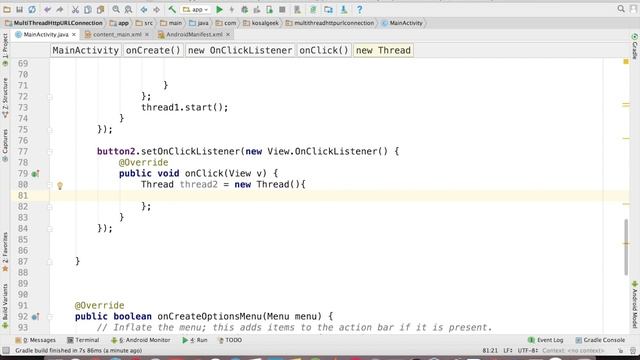Click the navigate Back arrow icon
The height and width of the screenshot is (360, 640).
144,9
